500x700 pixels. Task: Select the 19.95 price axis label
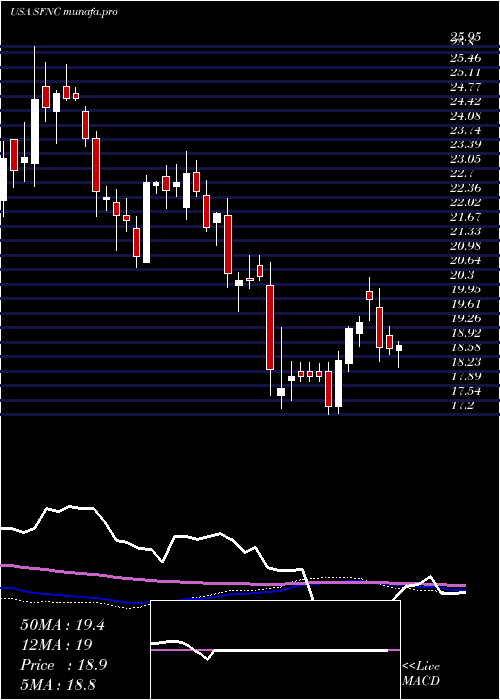pyautogui.click(x=466, y=289)
